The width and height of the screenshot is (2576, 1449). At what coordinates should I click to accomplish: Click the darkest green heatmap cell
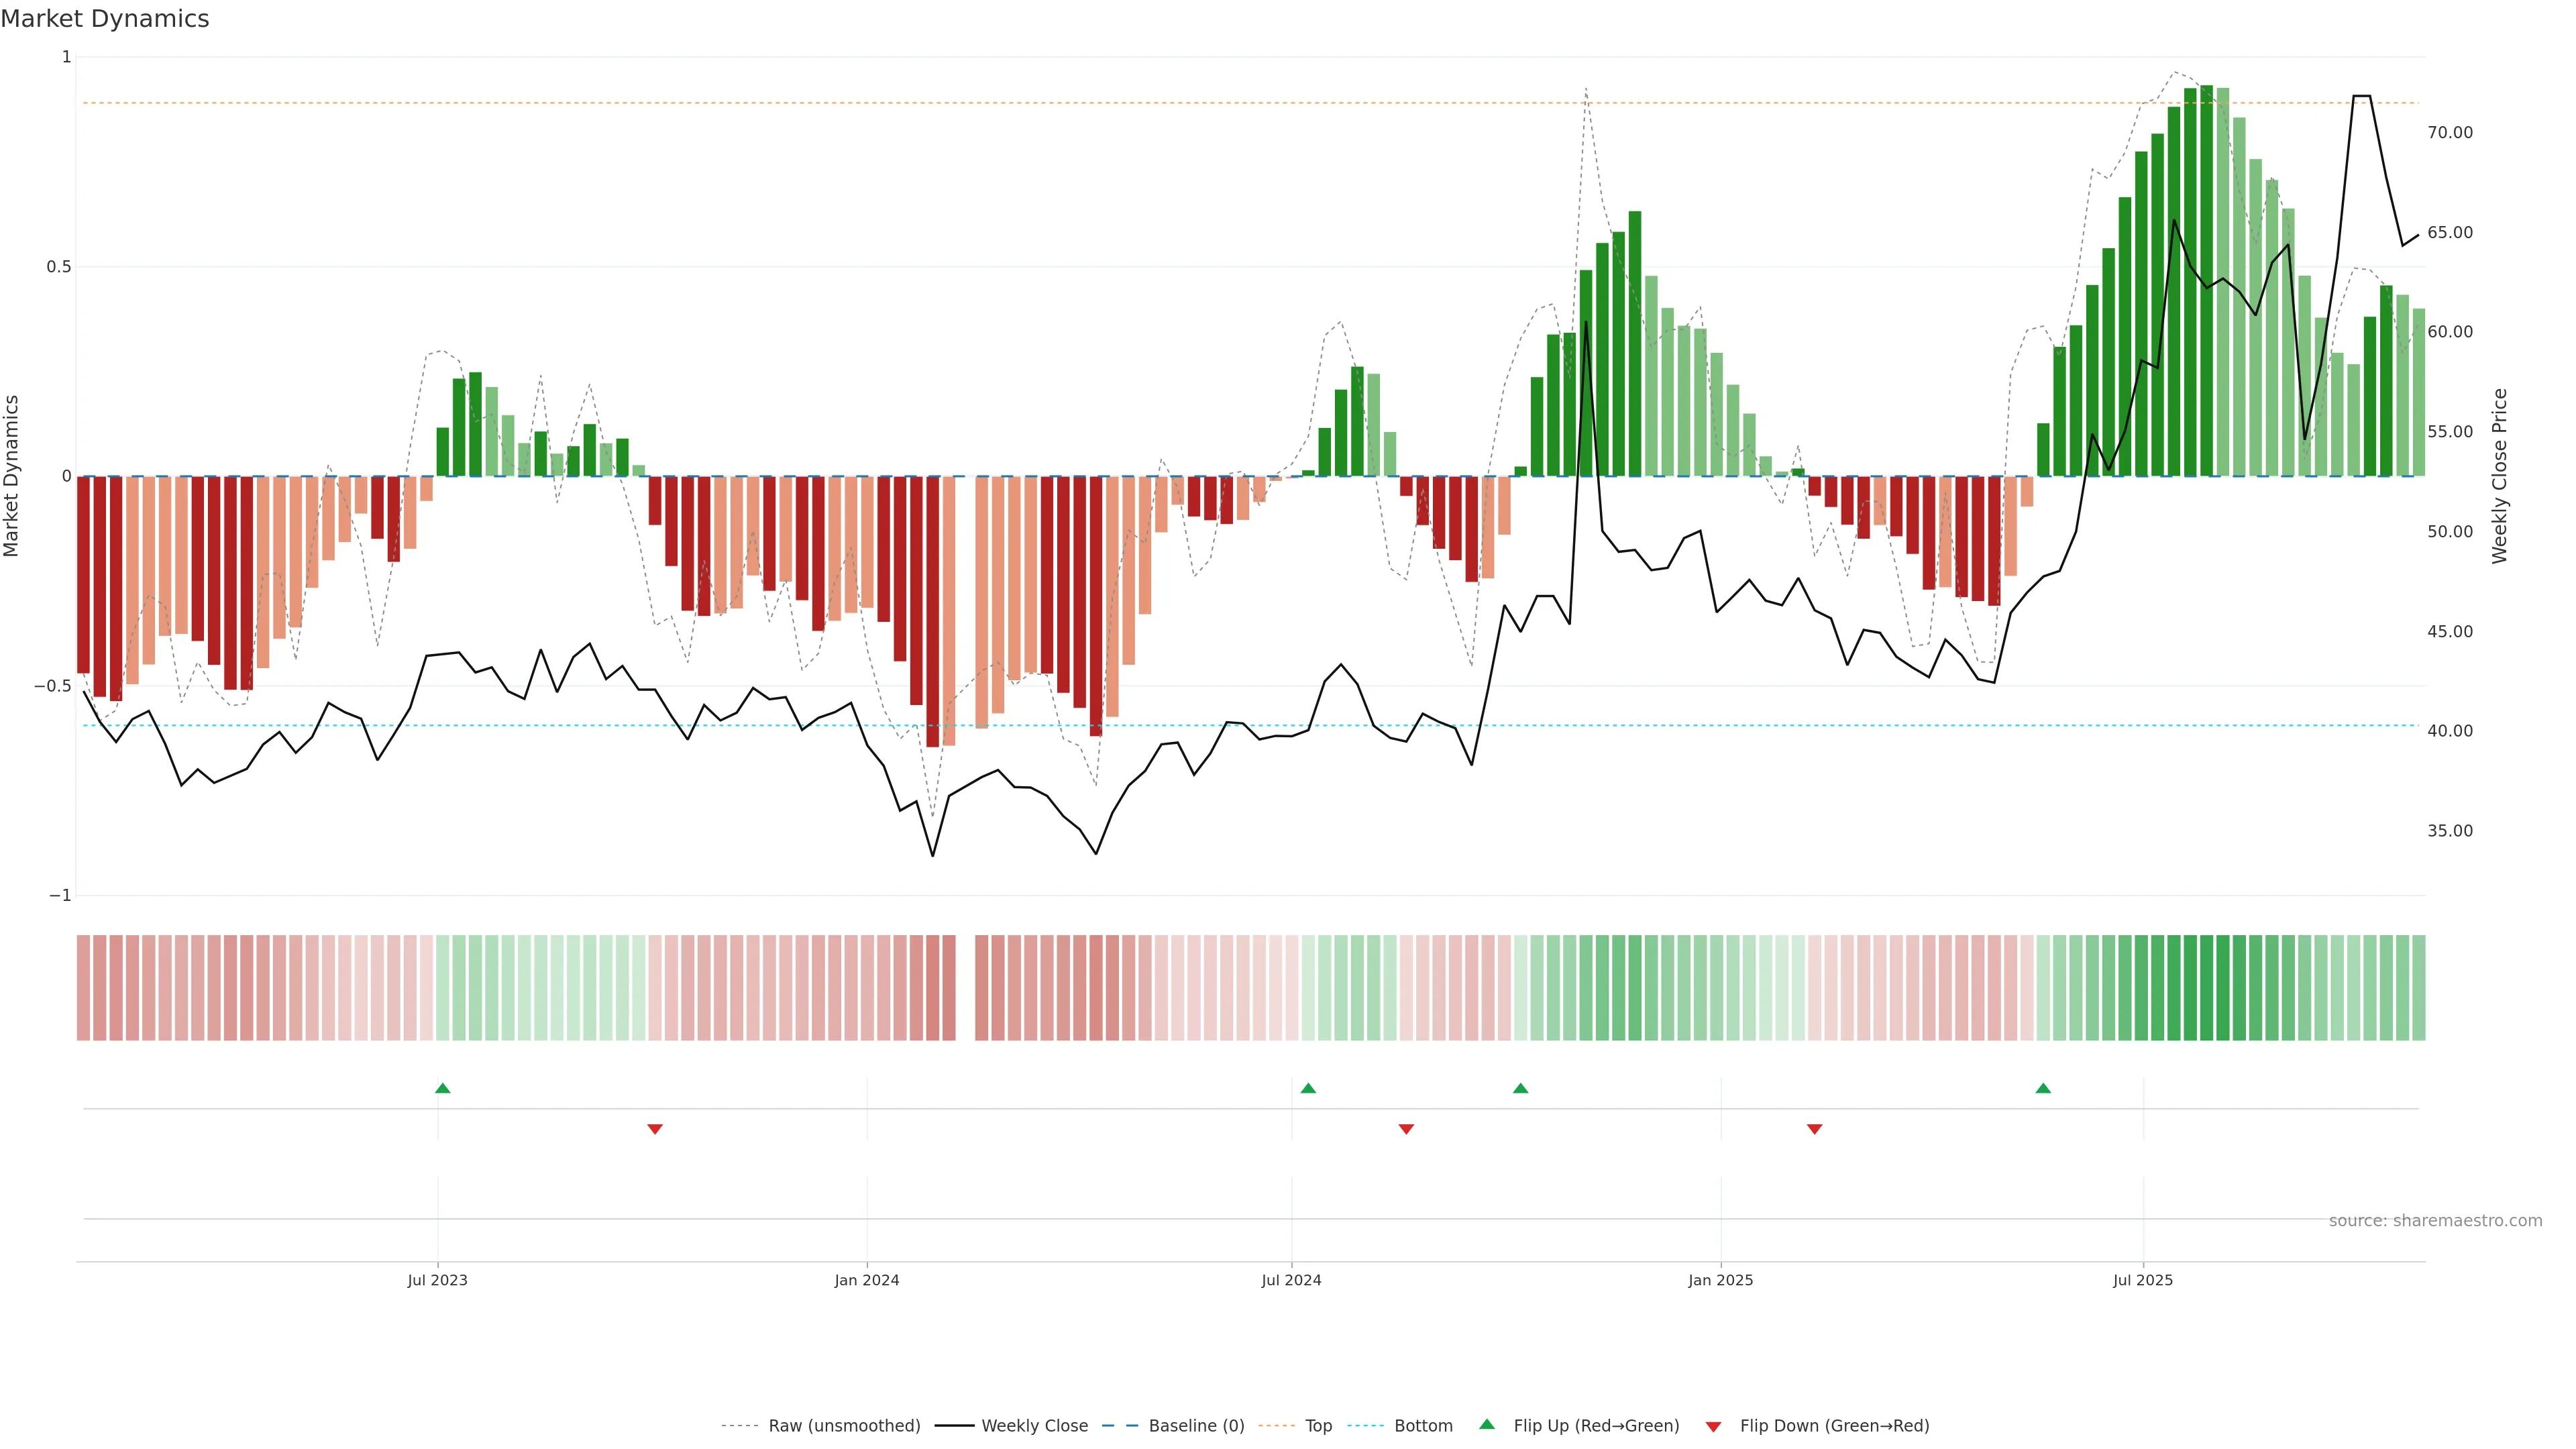(x=2206, y=988)
